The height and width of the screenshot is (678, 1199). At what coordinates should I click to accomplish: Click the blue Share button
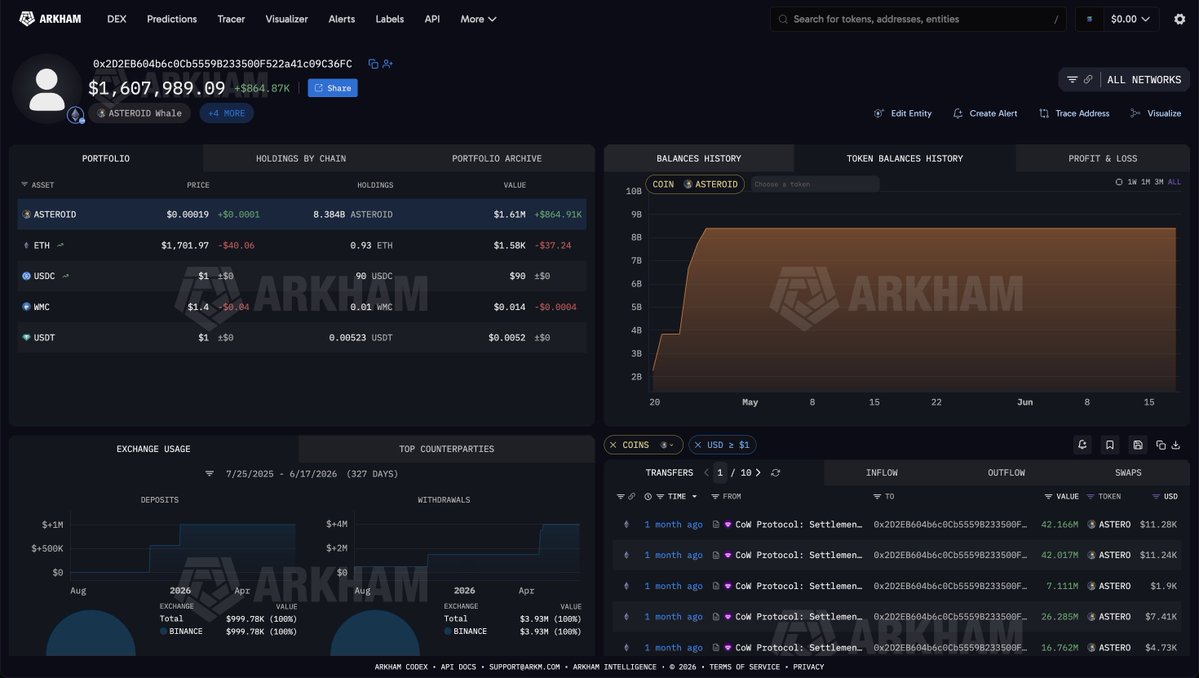click(x=333, y=88)
